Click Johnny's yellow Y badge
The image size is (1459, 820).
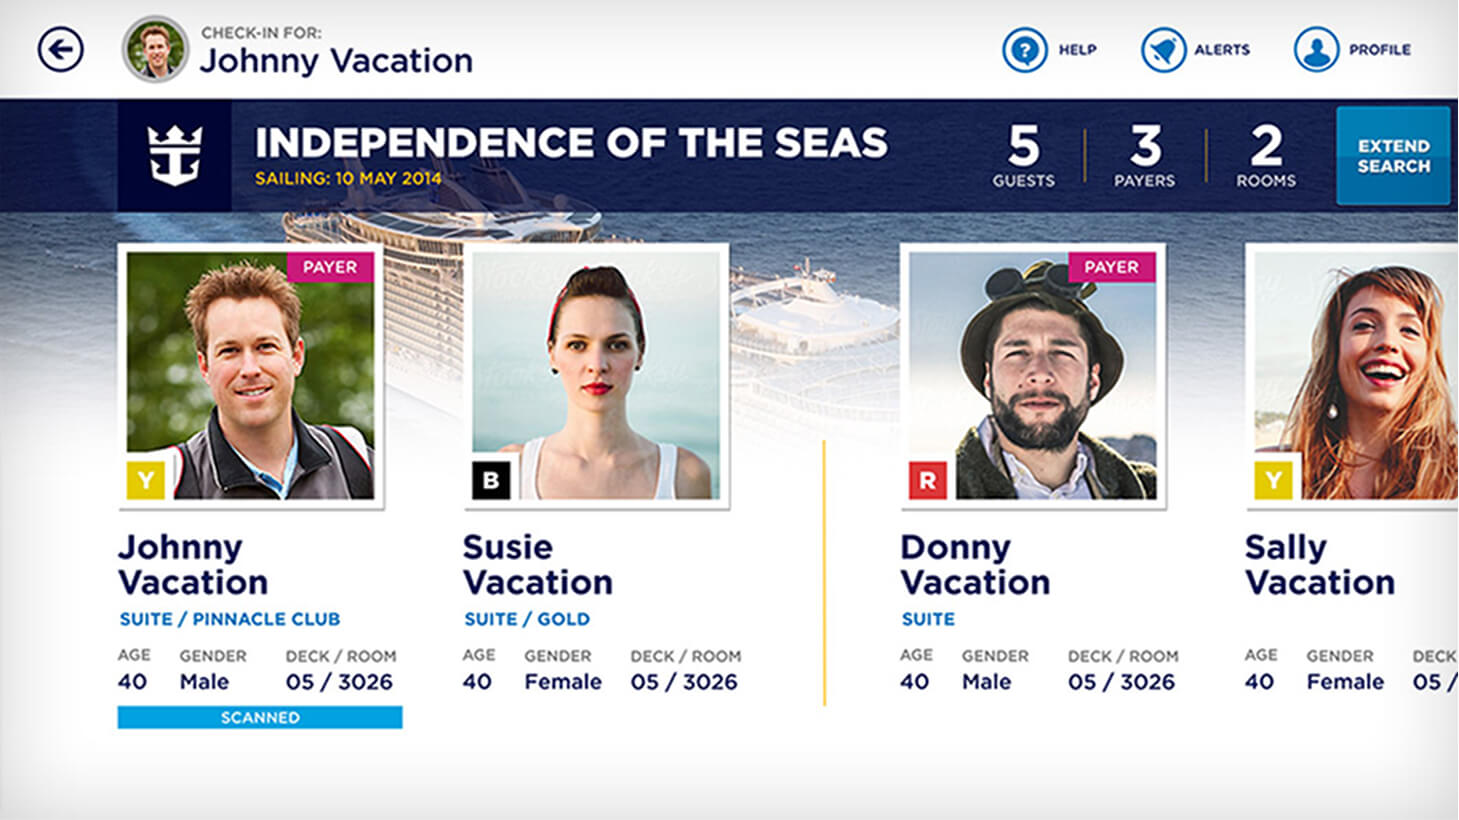(x=146, y=481)
